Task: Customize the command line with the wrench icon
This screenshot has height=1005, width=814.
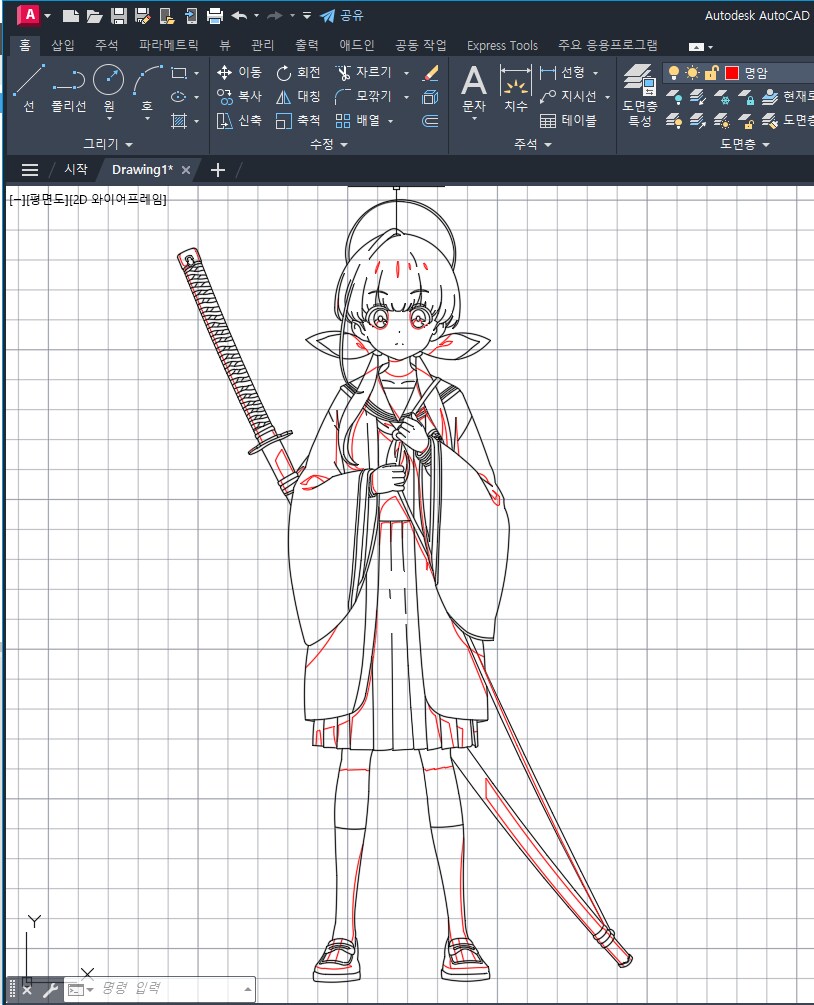Action: tap(51, 990)
